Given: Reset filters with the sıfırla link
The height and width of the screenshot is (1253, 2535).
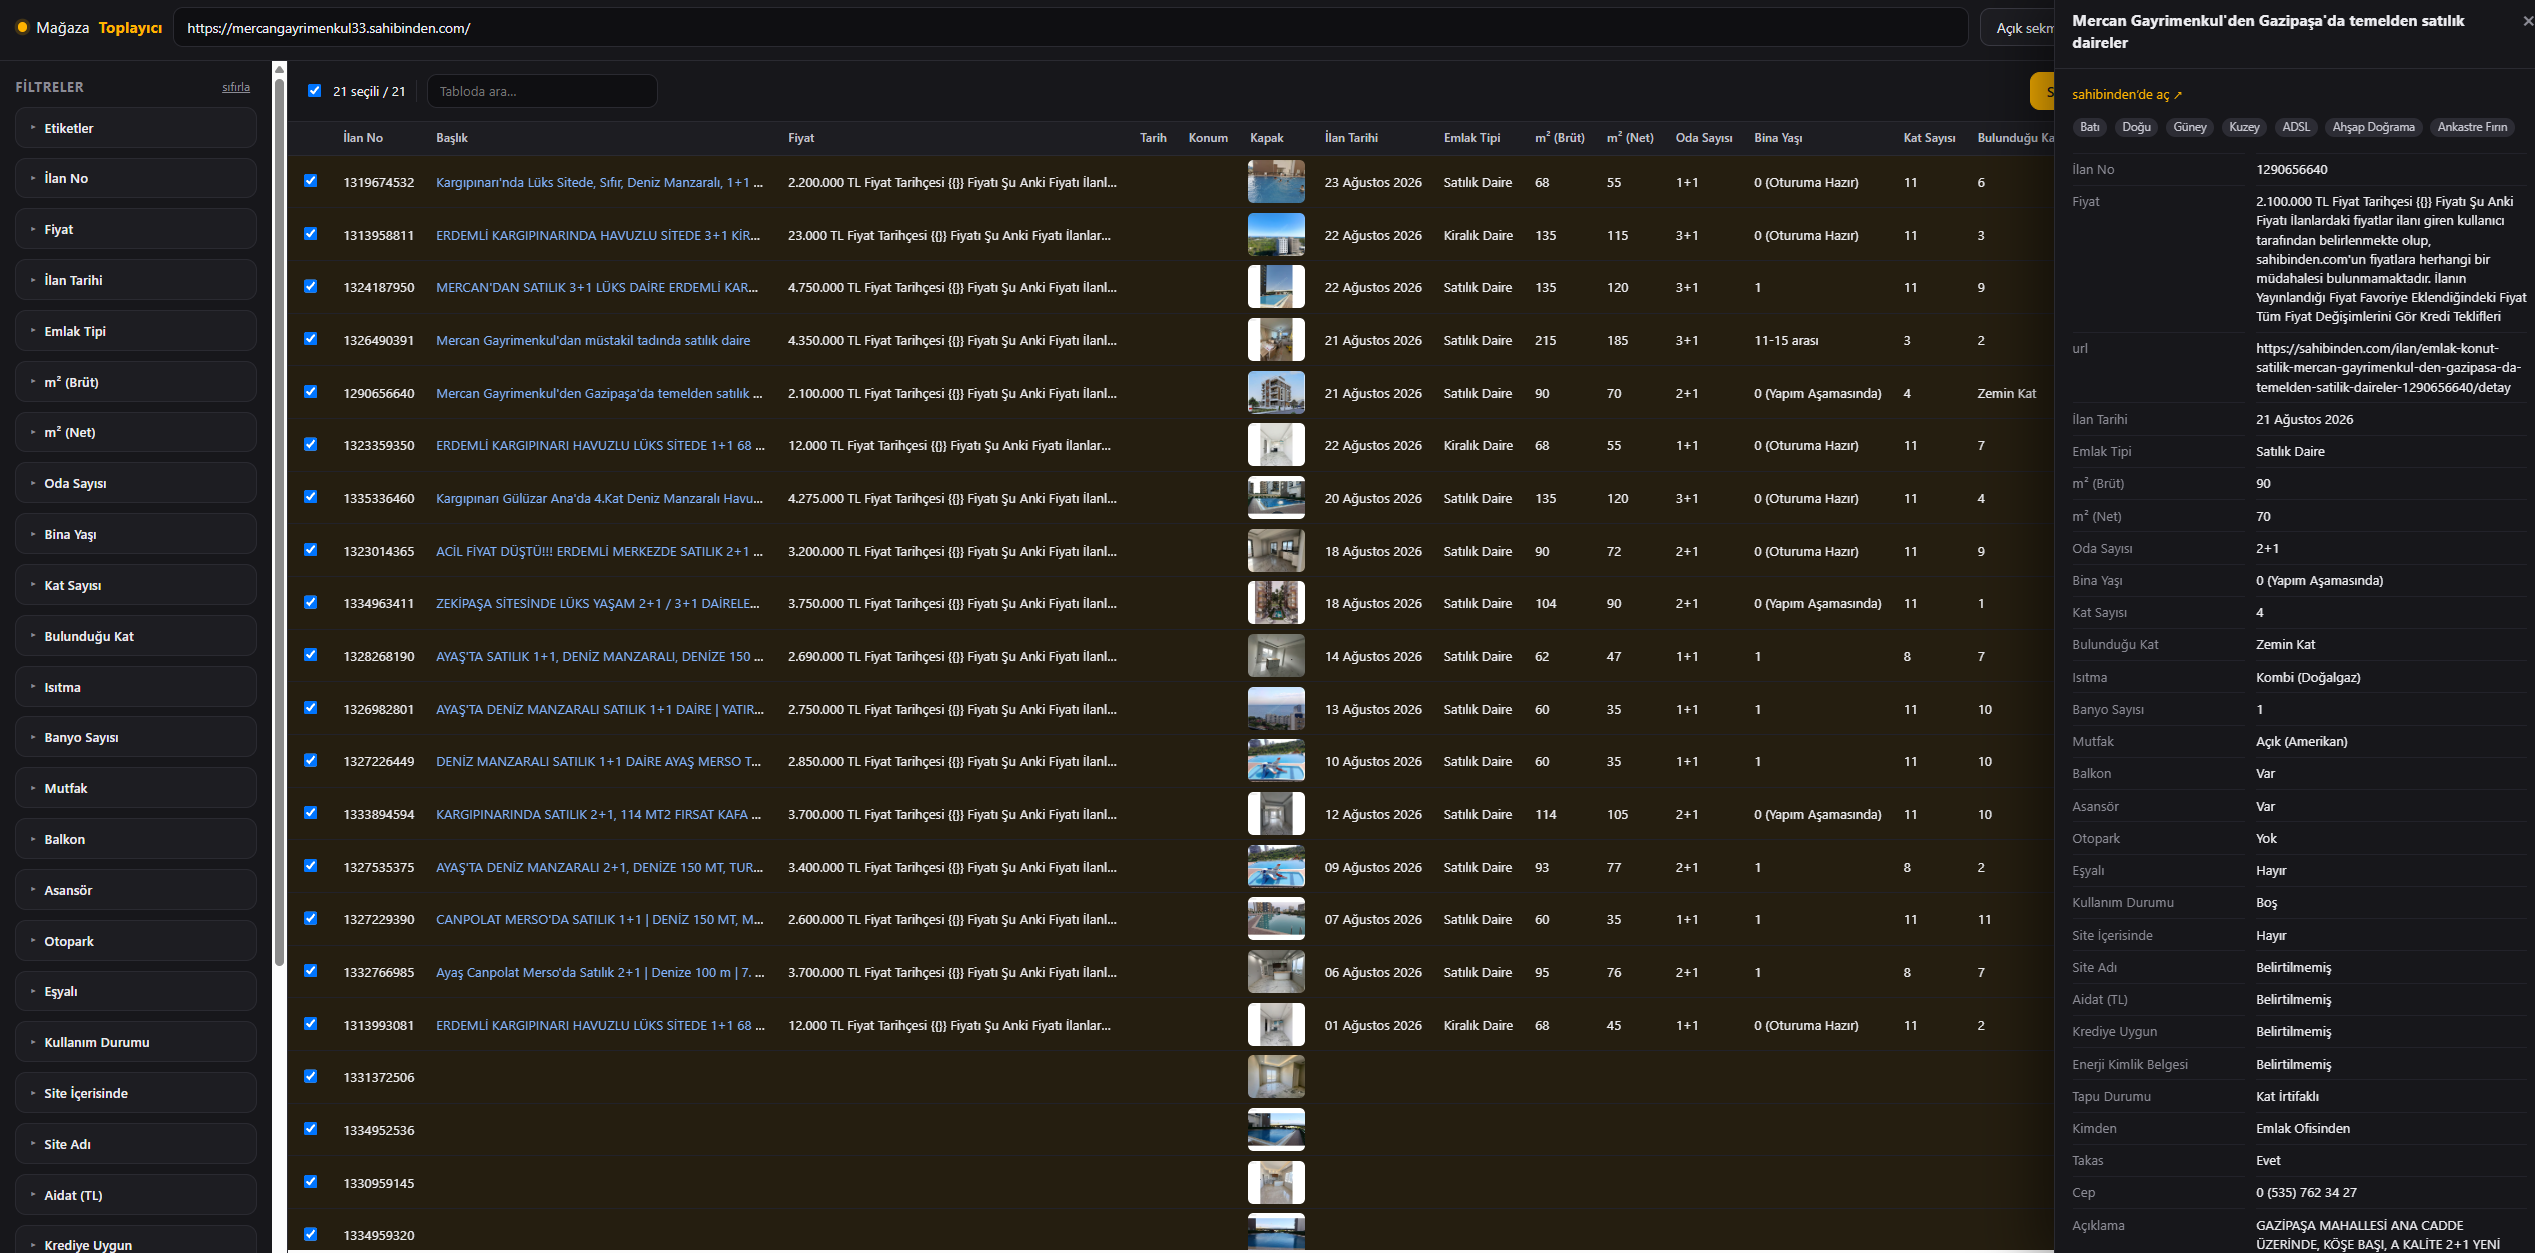Looking at the screenshot, I should [236, 87].
